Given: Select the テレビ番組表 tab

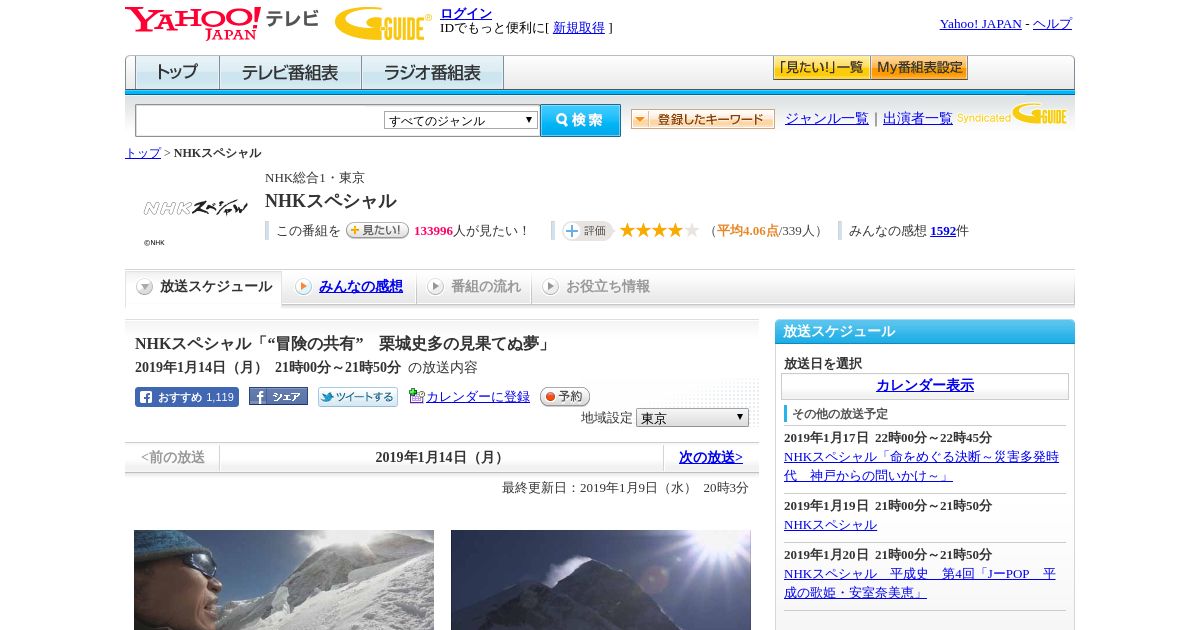Looking at the screenshot, I should (x=290, y=73).
